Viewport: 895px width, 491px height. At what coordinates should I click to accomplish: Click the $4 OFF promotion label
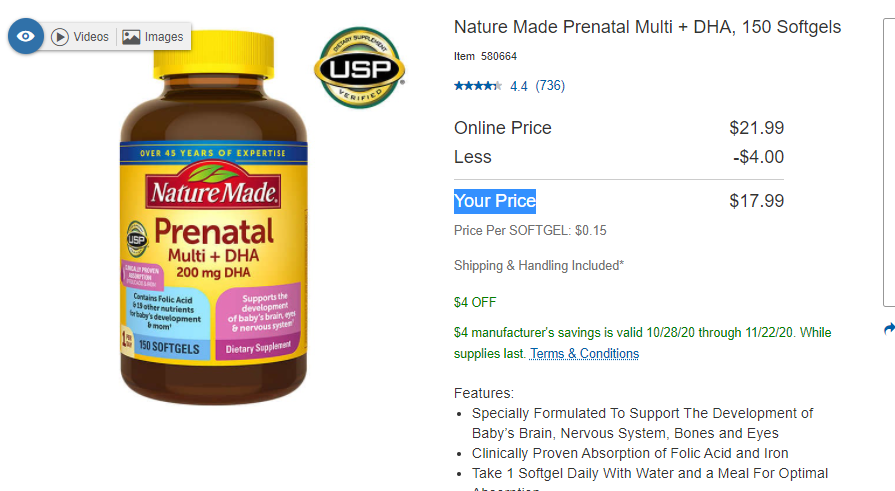click(475, 303)
